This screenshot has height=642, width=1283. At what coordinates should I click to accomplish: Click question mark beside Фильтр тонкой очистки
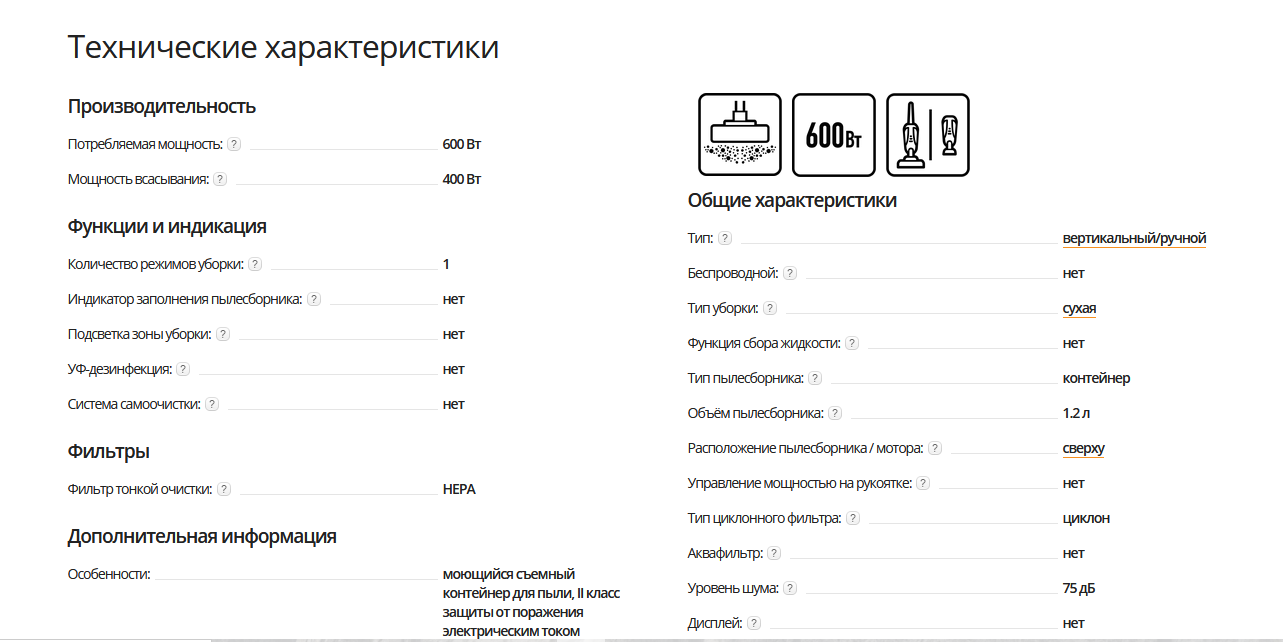(224, 489)
